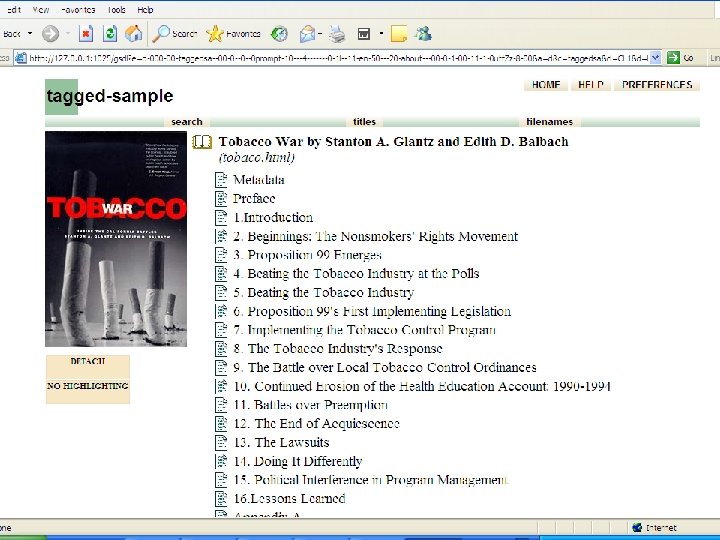Switch to the search tab
This screenshot has width=720, height=540.
(x=186, y=122)
